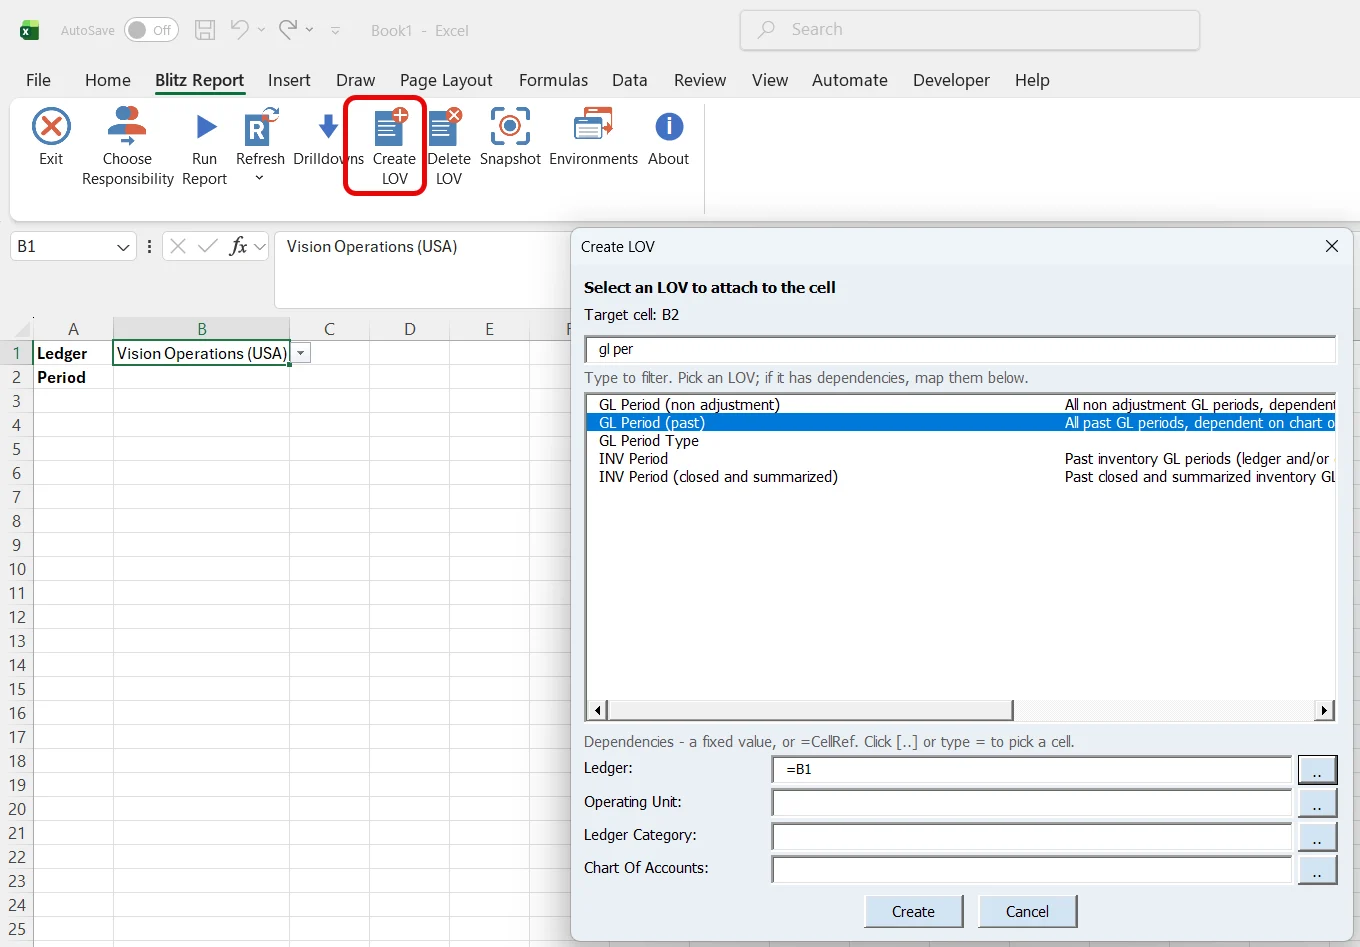Viewport: 1360px width, 947px height.
Task: Click the LOV list scroll right arrow
Action: point(1325,710)
